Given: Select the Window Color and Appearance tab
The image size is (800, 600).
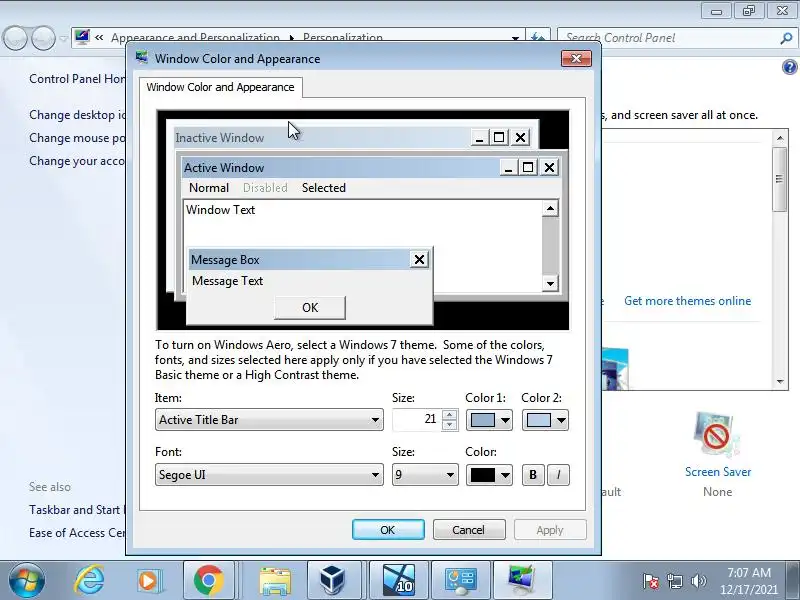Looking at the screenshot, I should pyautogui.click(x=220, y=87).
